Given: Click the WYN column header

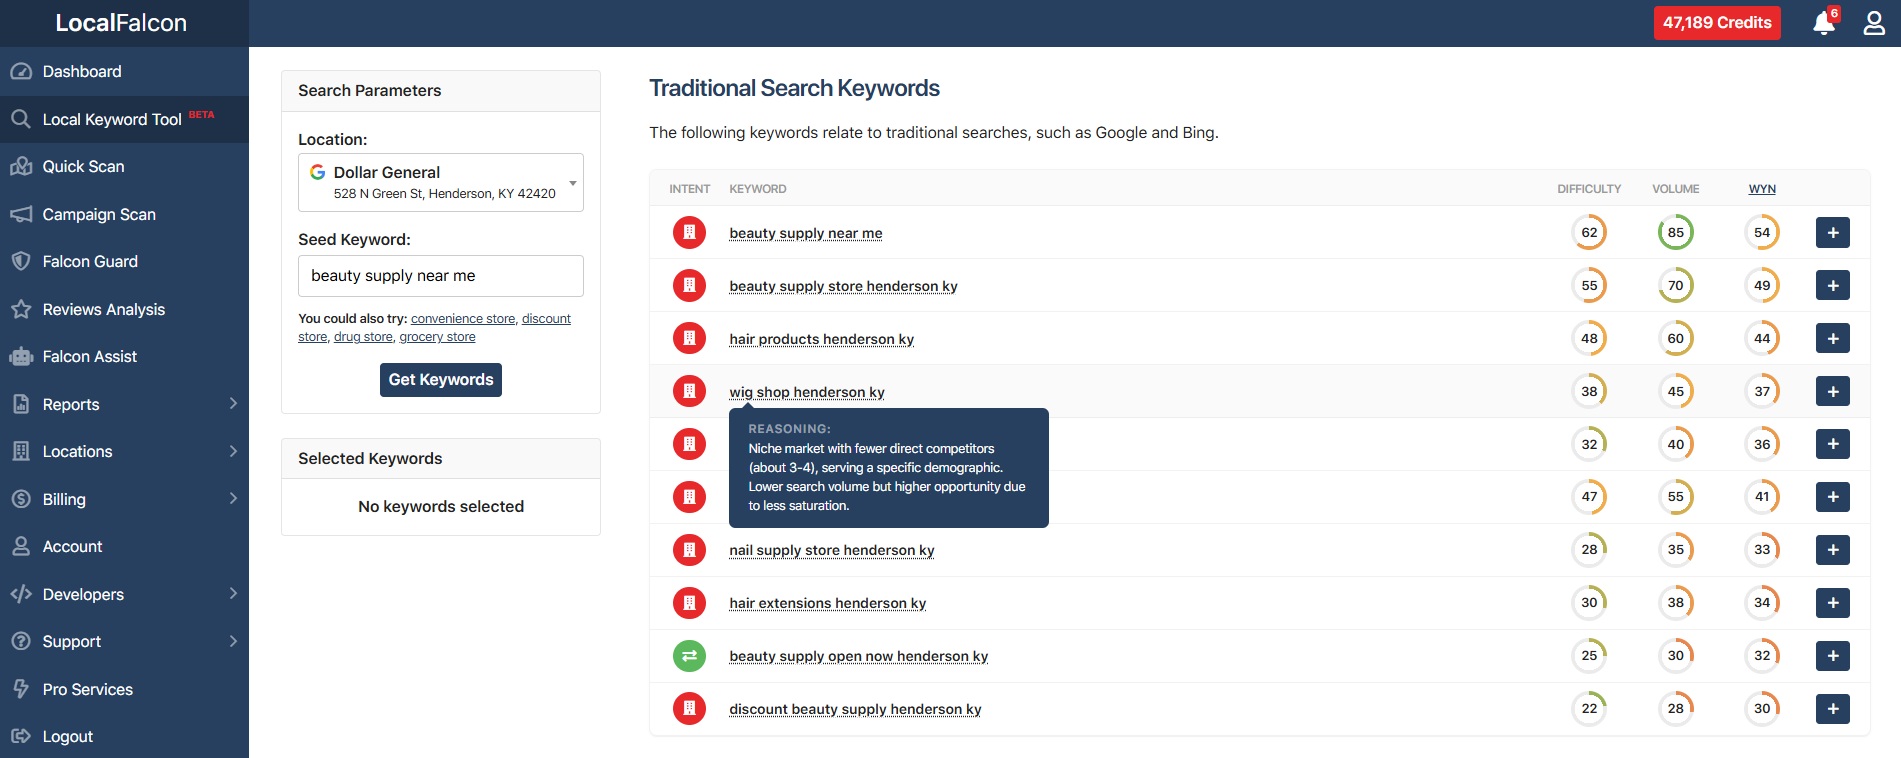Looking at the screenshot, I should pyautogui.click(x=1762, y=189).
